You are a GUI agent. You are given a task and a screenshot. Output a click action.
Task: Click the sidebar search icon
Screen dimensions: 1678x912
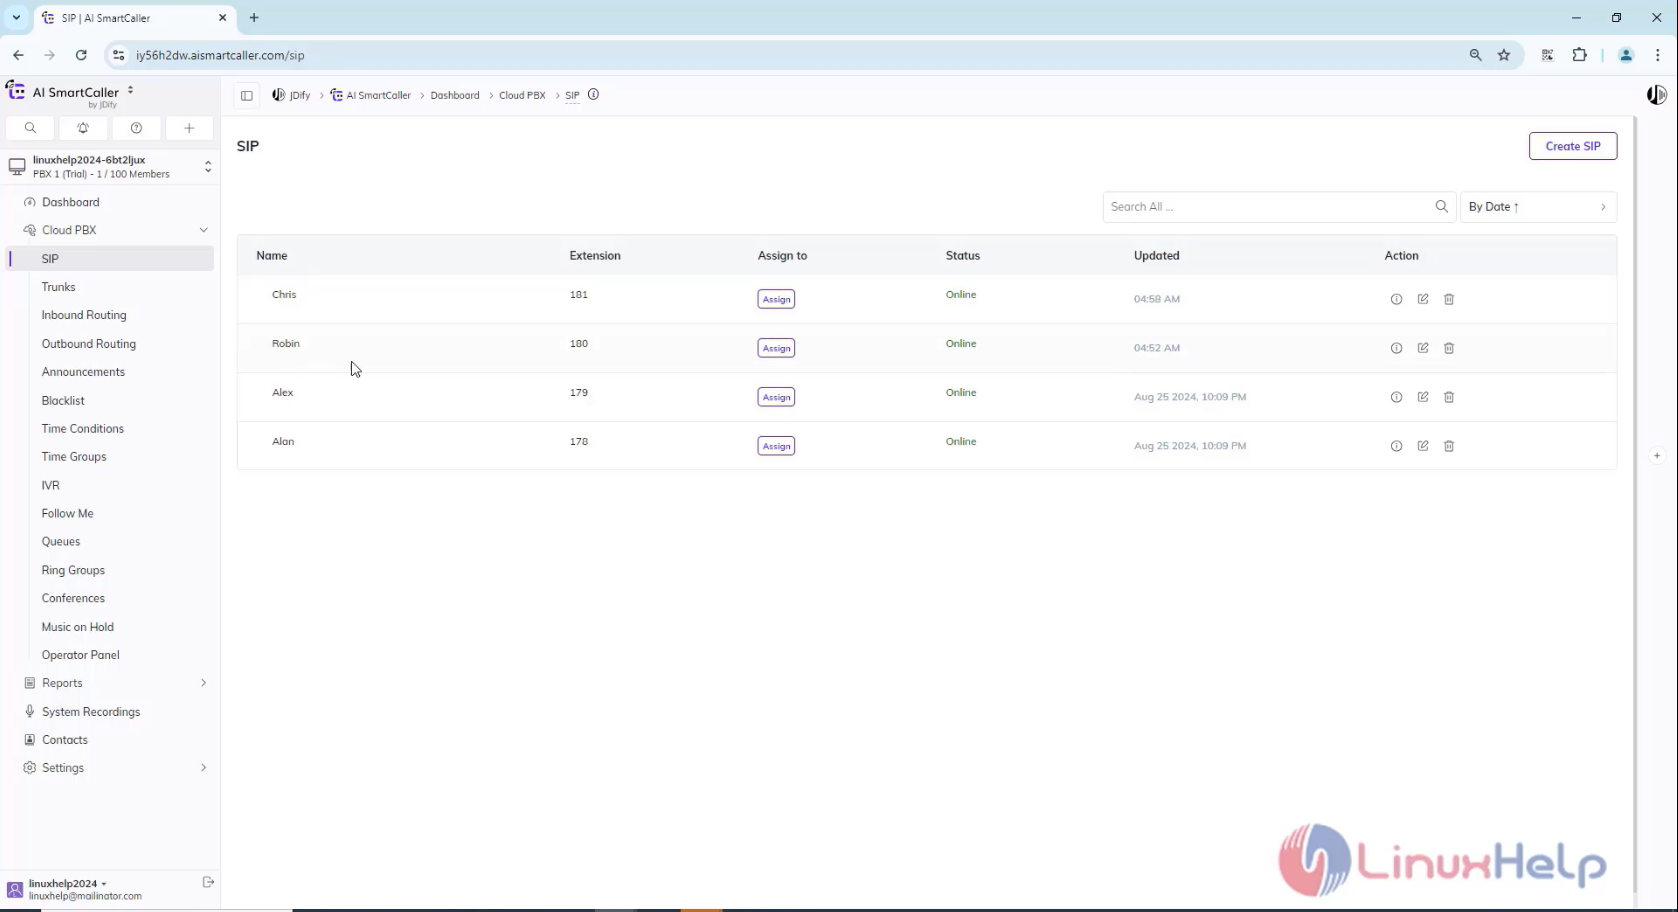pyautogui.click(x=31, y=128)
